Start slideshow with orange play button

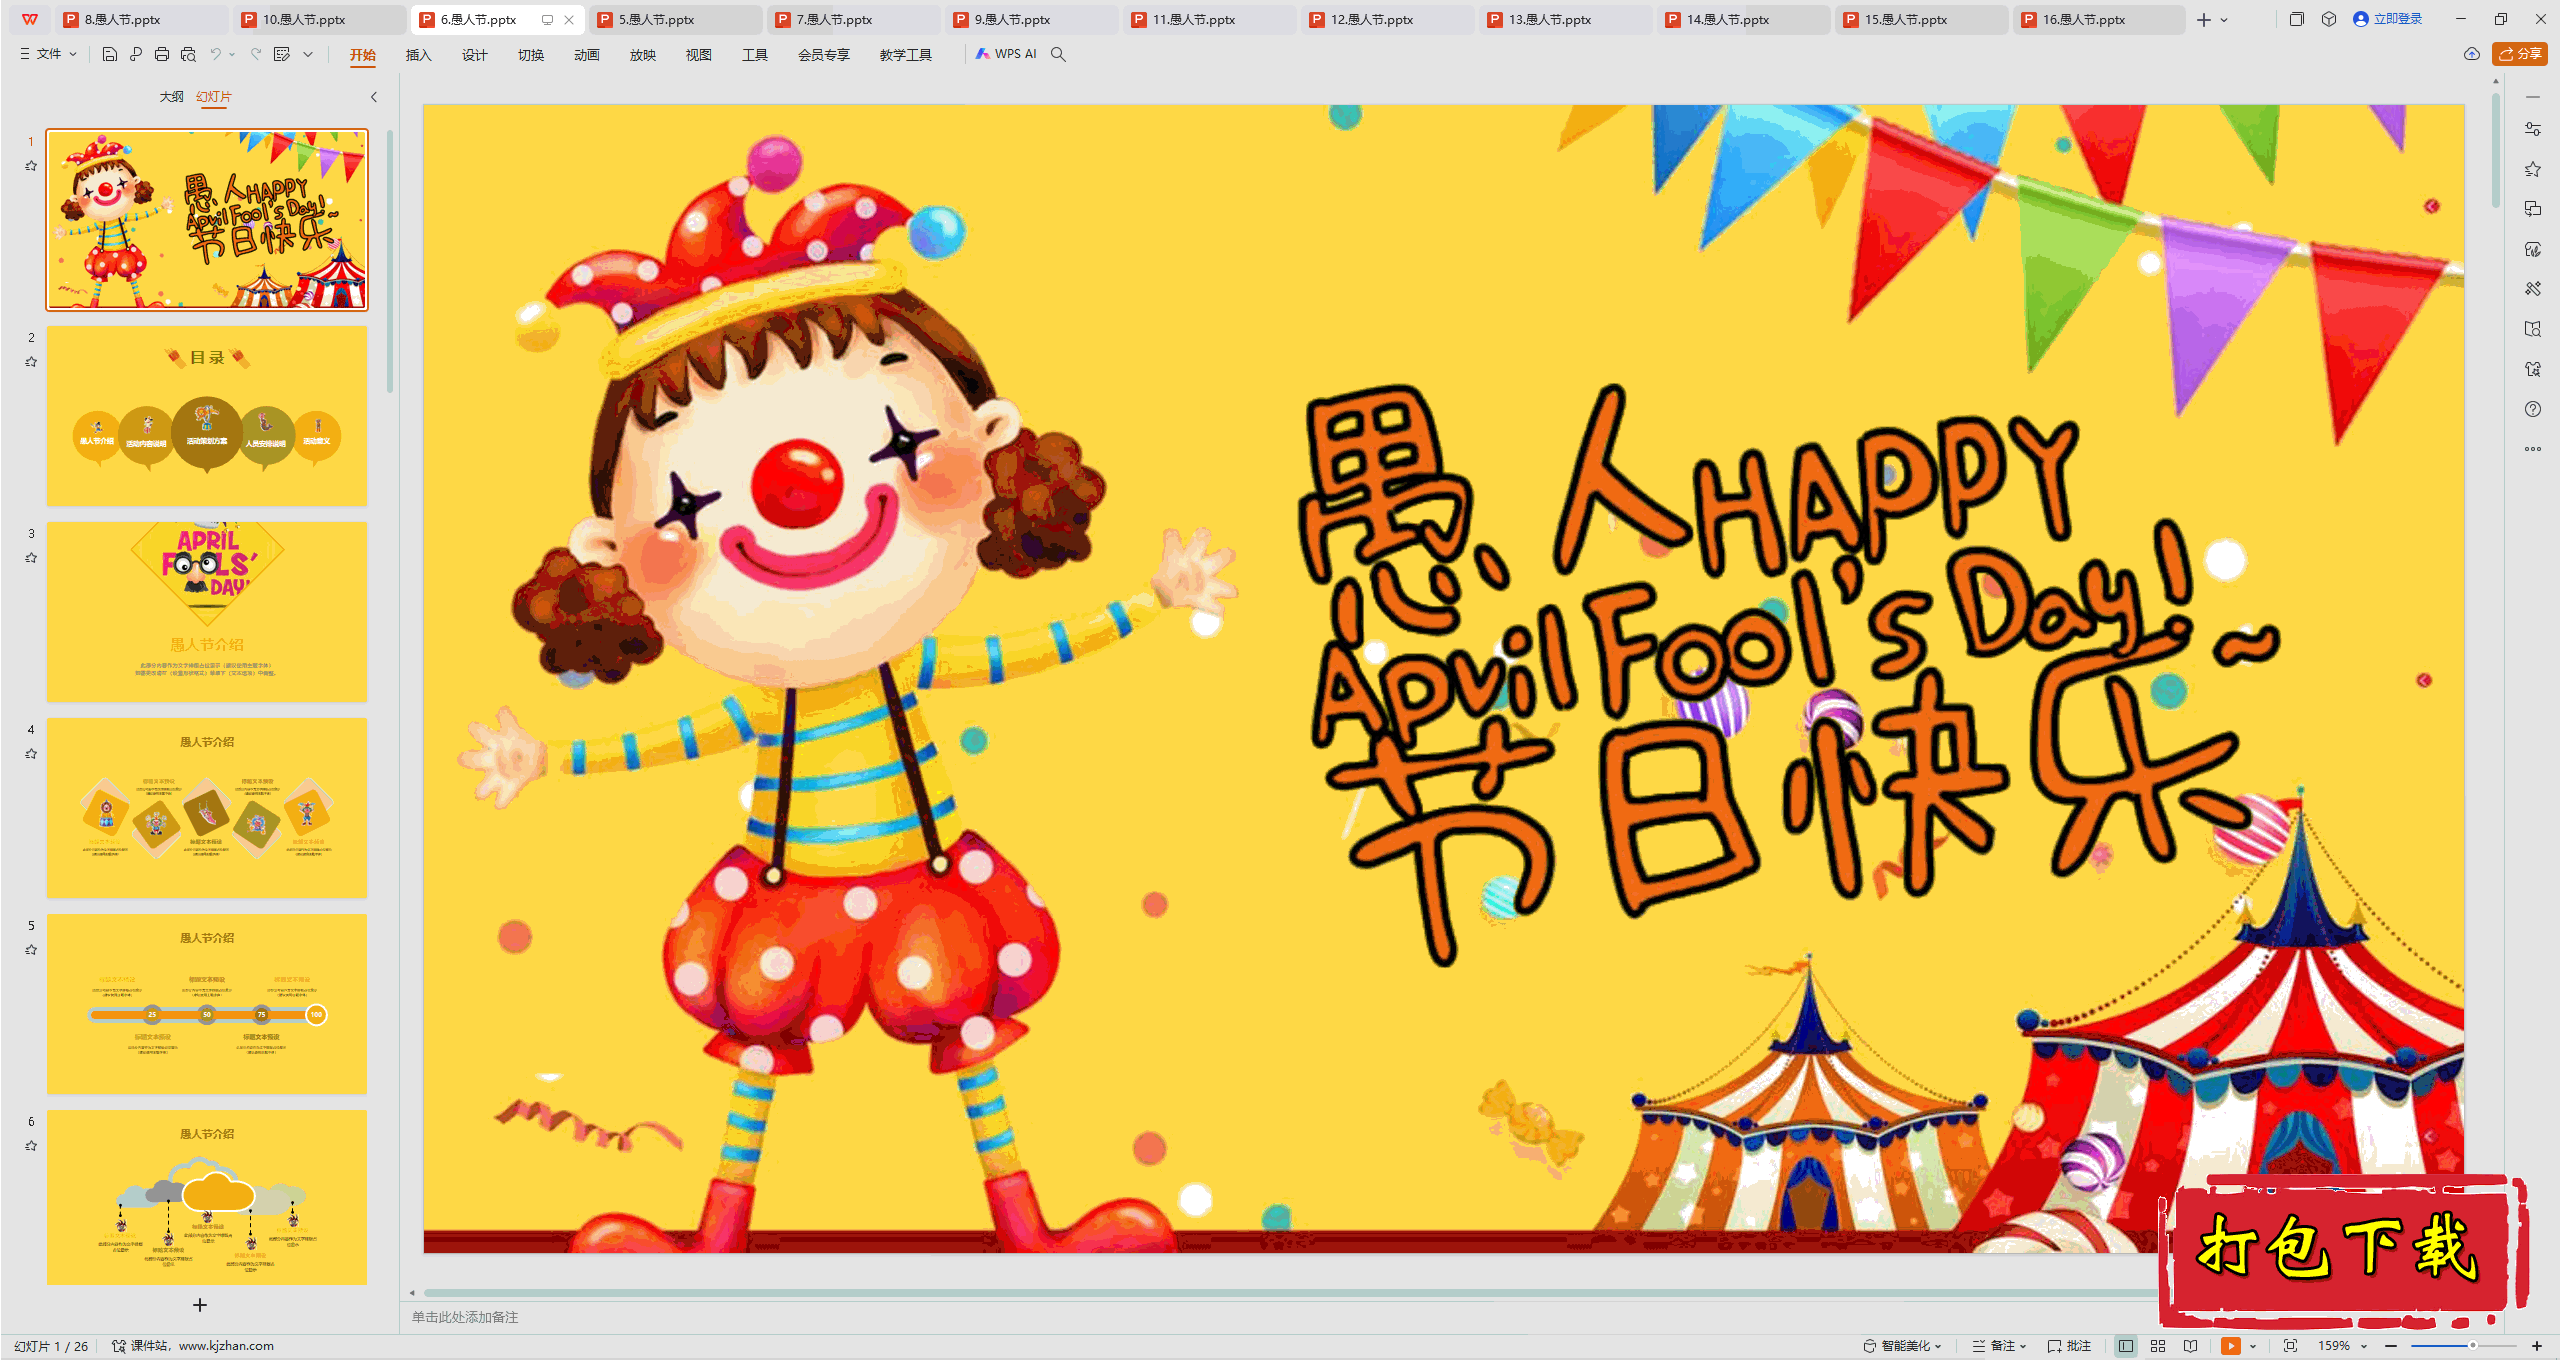(2231, 1346)
